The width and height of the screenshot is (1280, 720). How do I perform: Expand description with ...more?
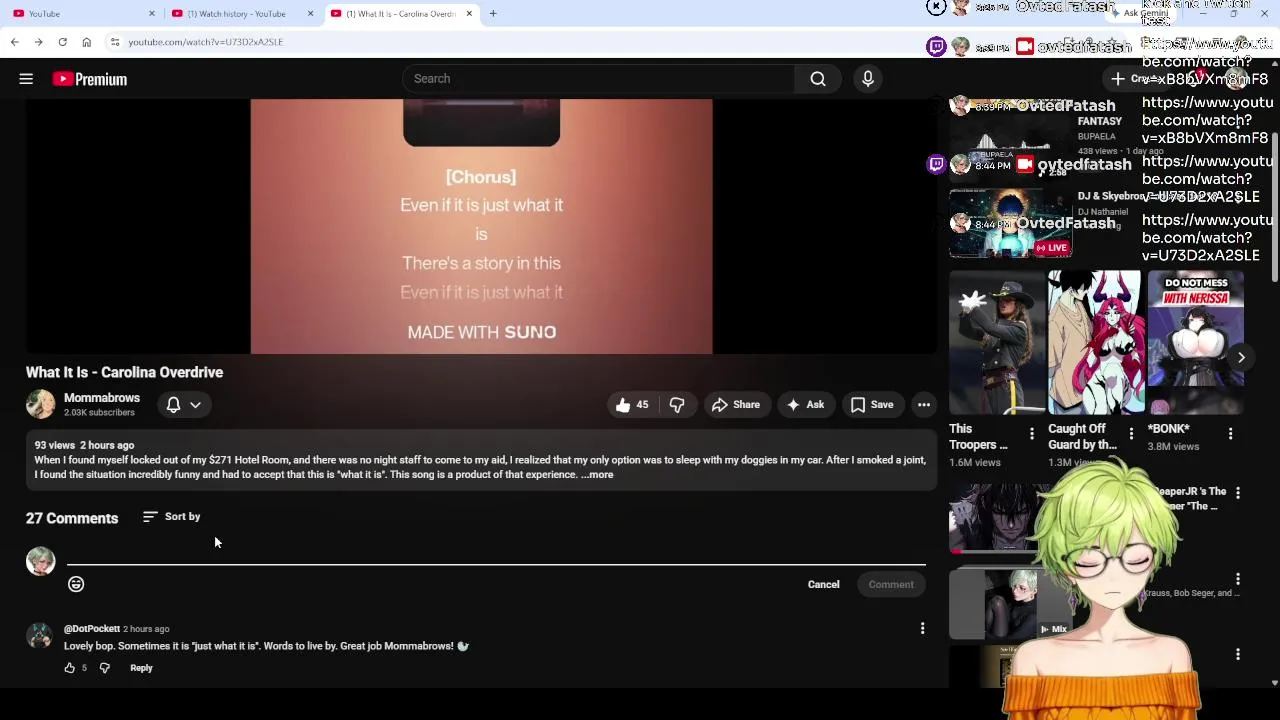pyautogui.click(x=597, y=475)
